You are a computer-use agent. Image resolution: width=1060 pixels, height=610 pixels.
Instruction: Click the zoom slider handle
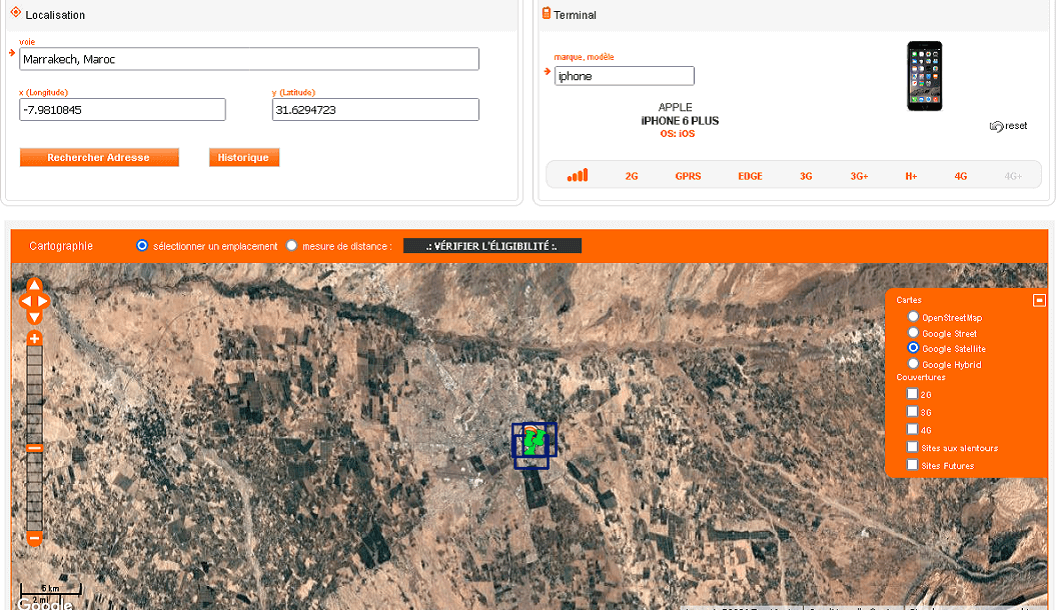pyautogui.click(x=34, y=448)
